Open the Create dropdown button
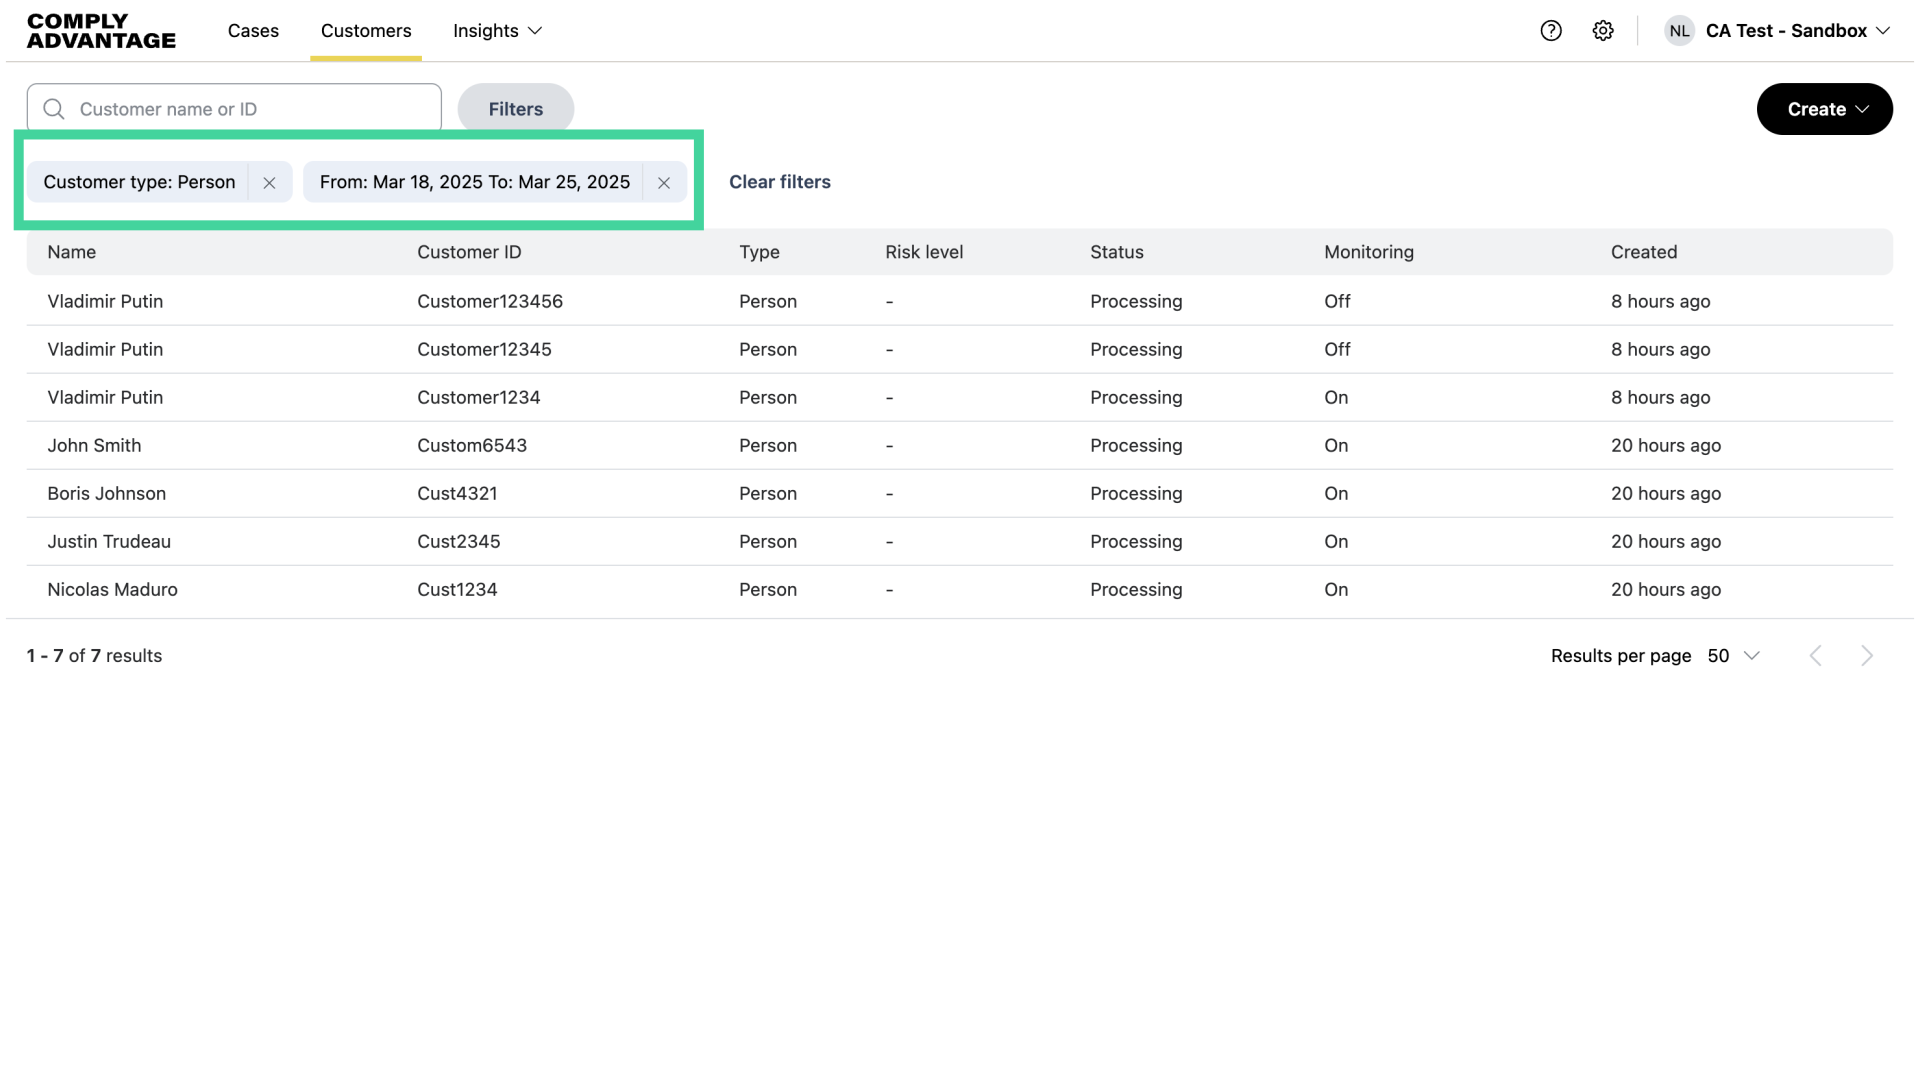This screenshot has height=1080, width=1920. click(x=1824, y=109)
